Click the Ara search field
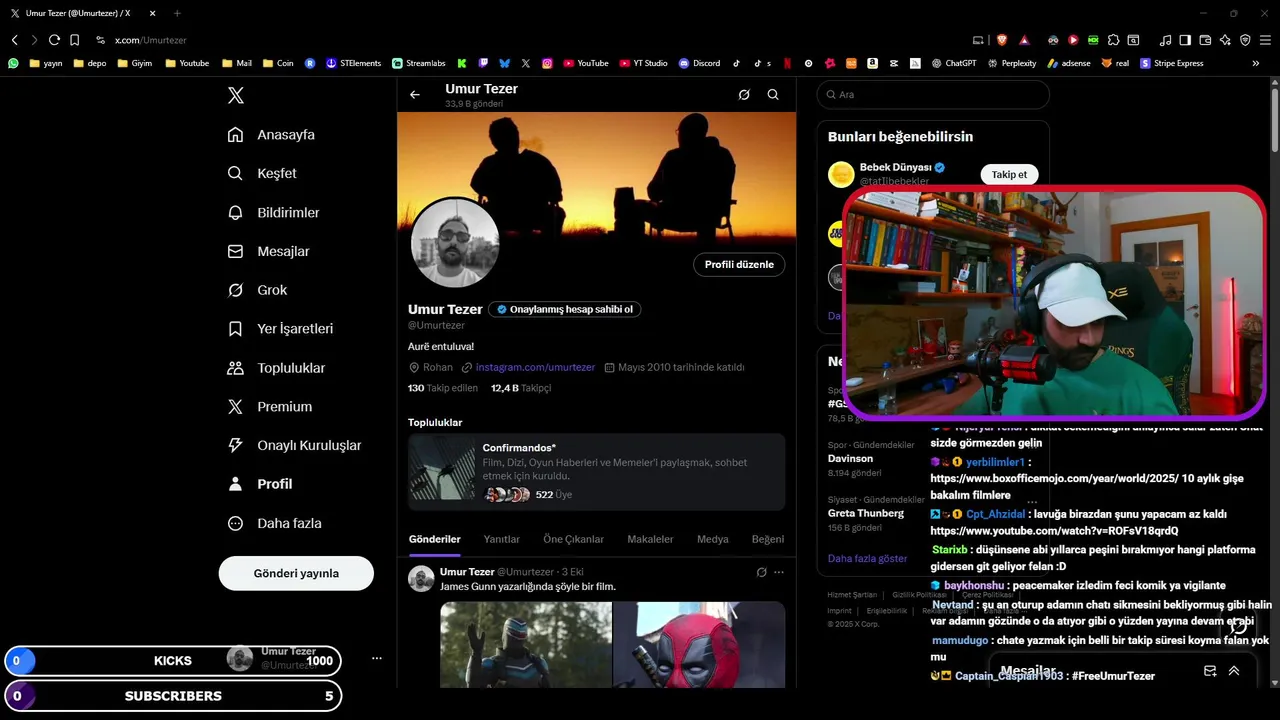The image size is (1280, 720). click(x=933, y=94)
